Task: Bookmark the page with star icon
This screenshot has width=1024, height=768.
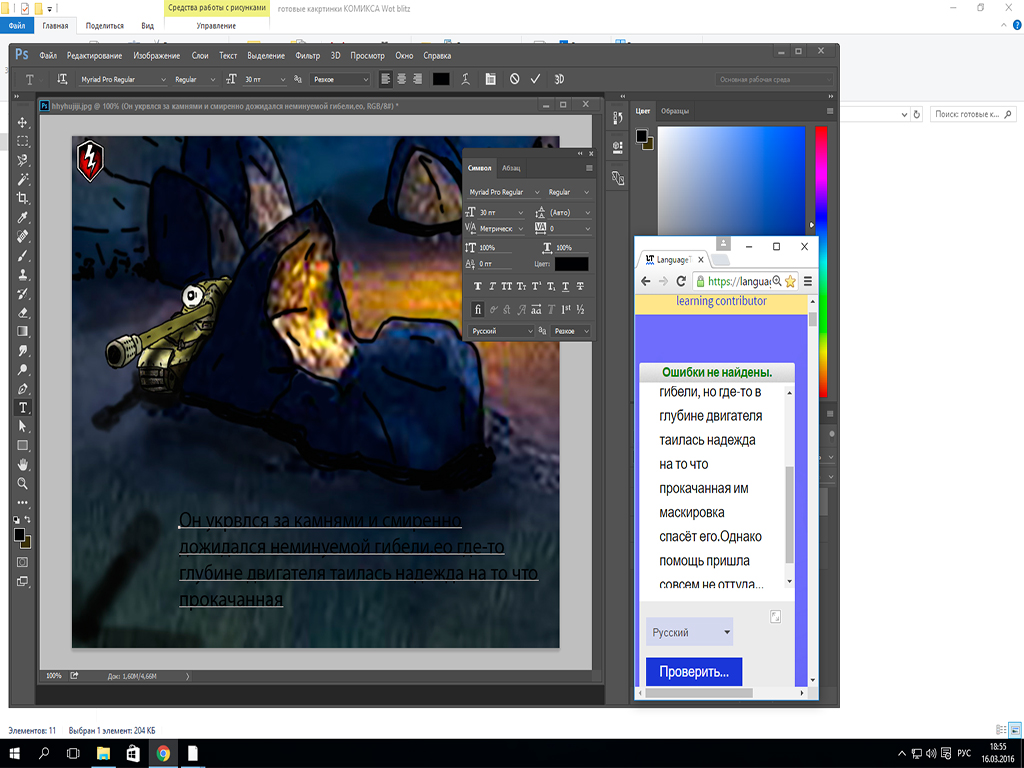Action: [x=791, y=281]
